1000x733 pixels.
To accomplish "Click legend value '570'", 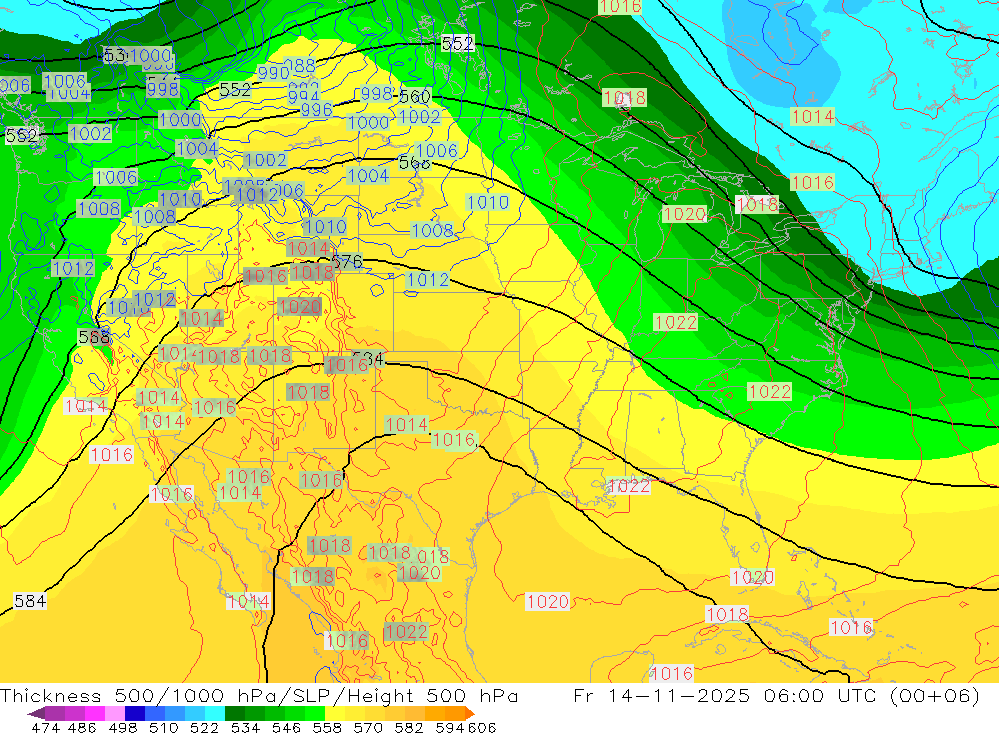I will (x=368, y=727).
